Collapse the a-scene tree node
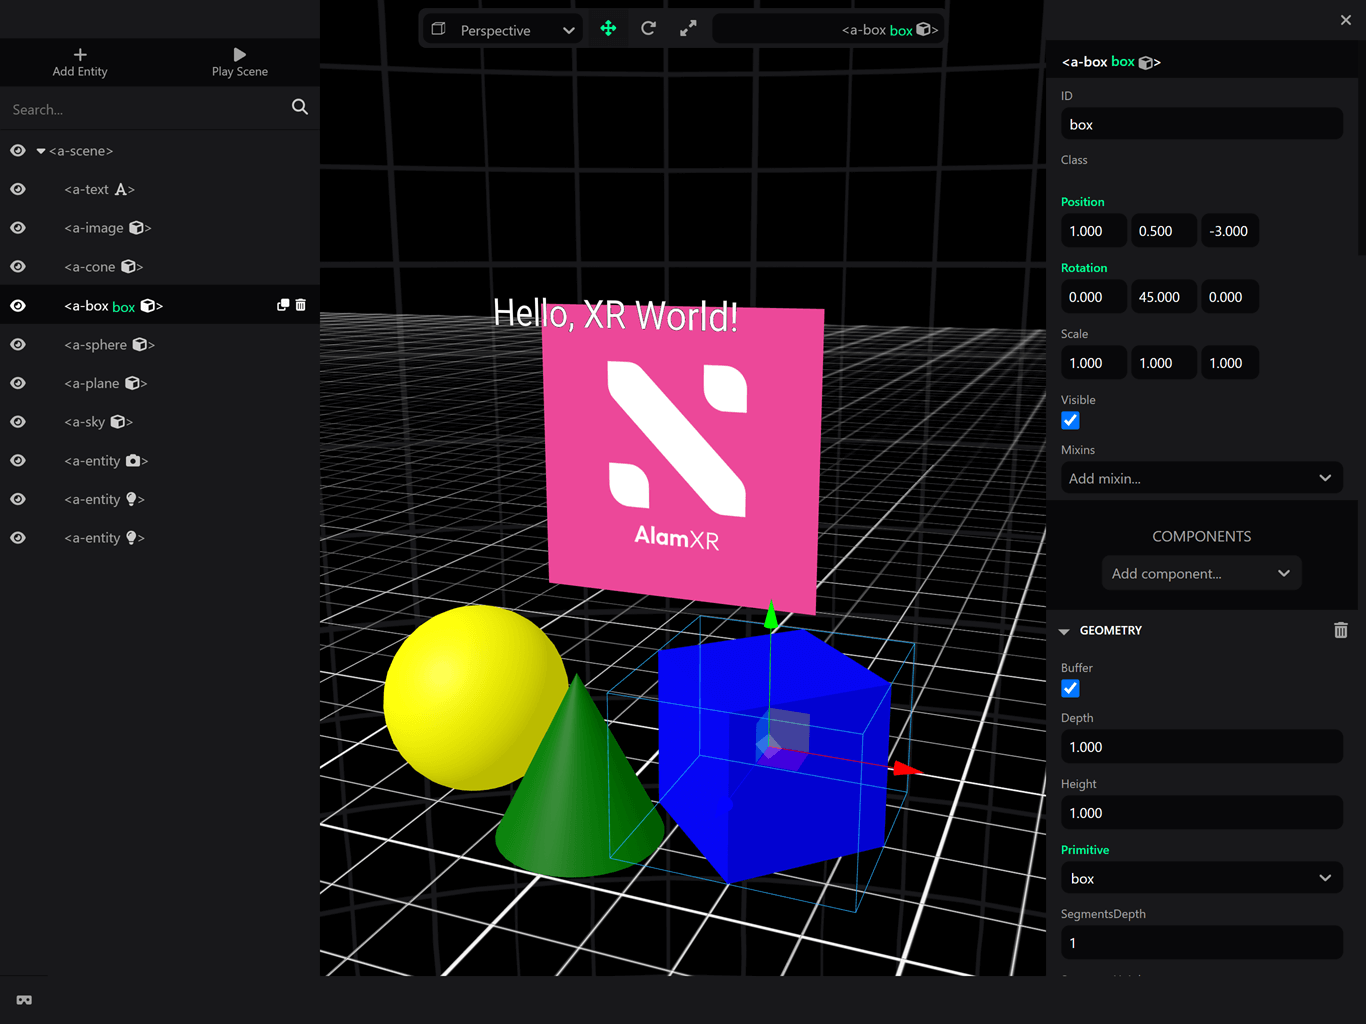The height and width of the screenshot is (1024, 1366). pos(41,151)
